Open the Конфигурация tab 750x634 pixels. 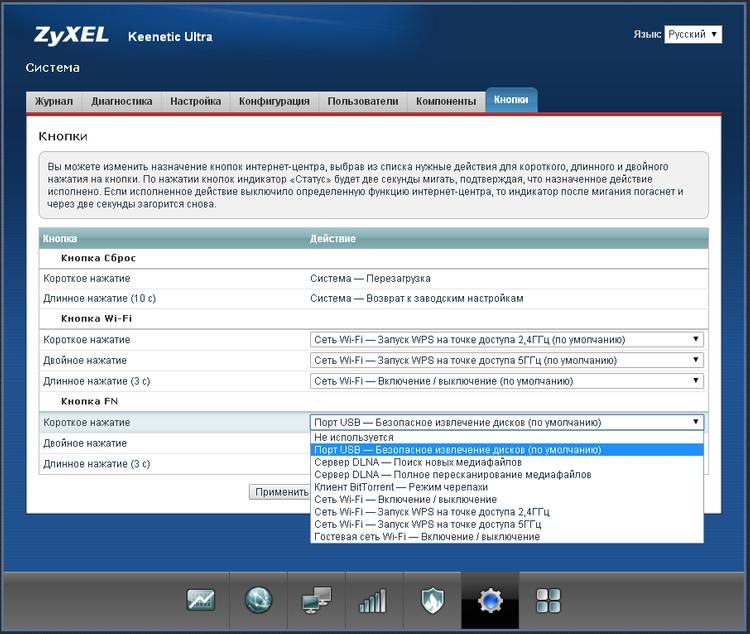tap(275, 101)
